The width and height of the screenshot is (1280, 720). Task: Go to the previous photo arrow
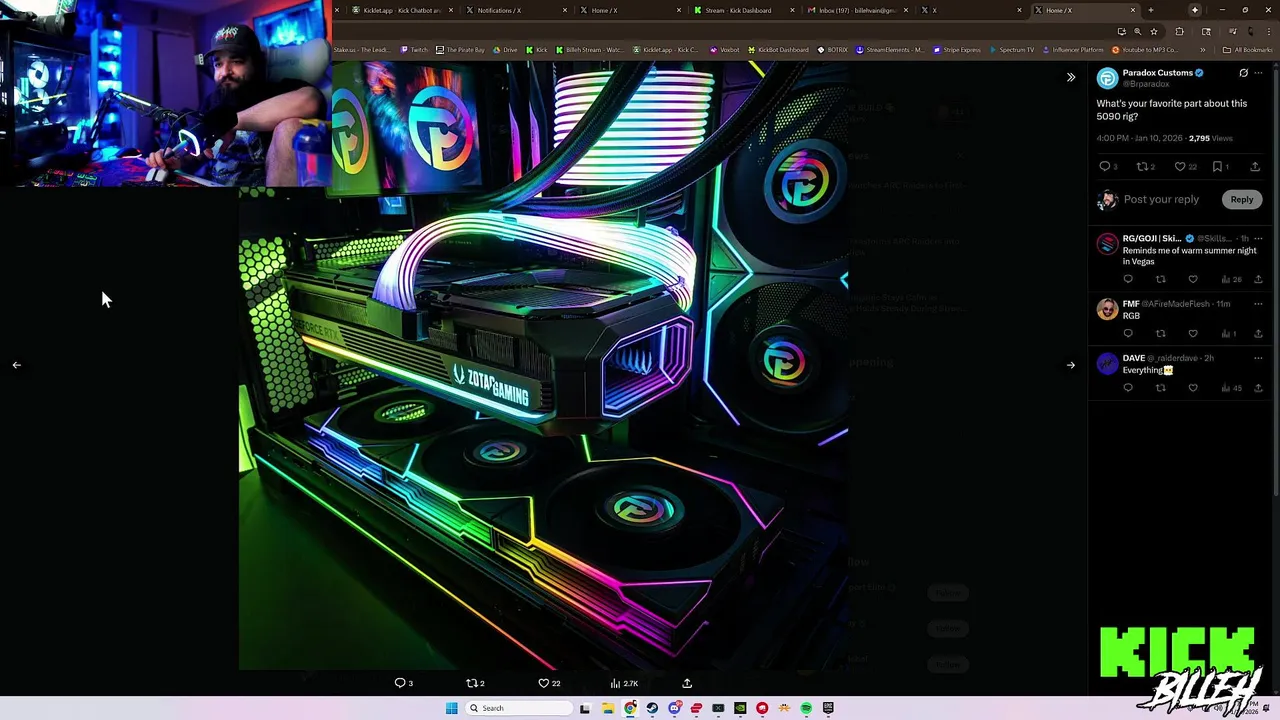(x=16, y=365)
